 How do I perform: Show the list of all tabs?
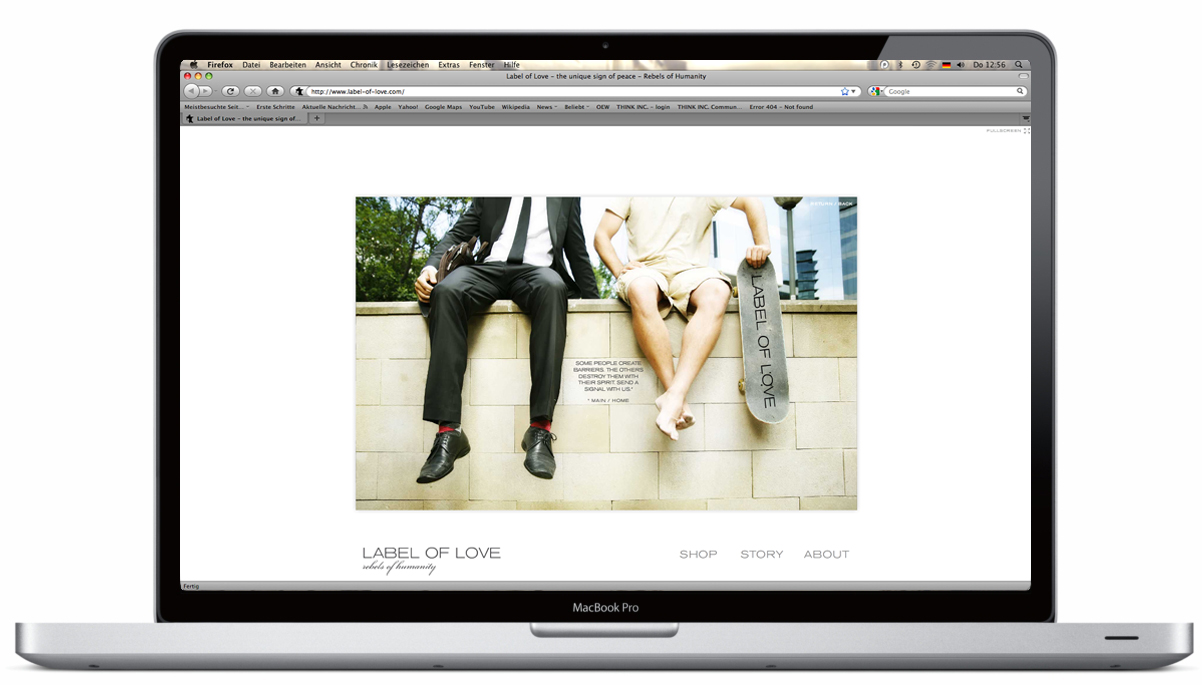[x=1025, y=118]
